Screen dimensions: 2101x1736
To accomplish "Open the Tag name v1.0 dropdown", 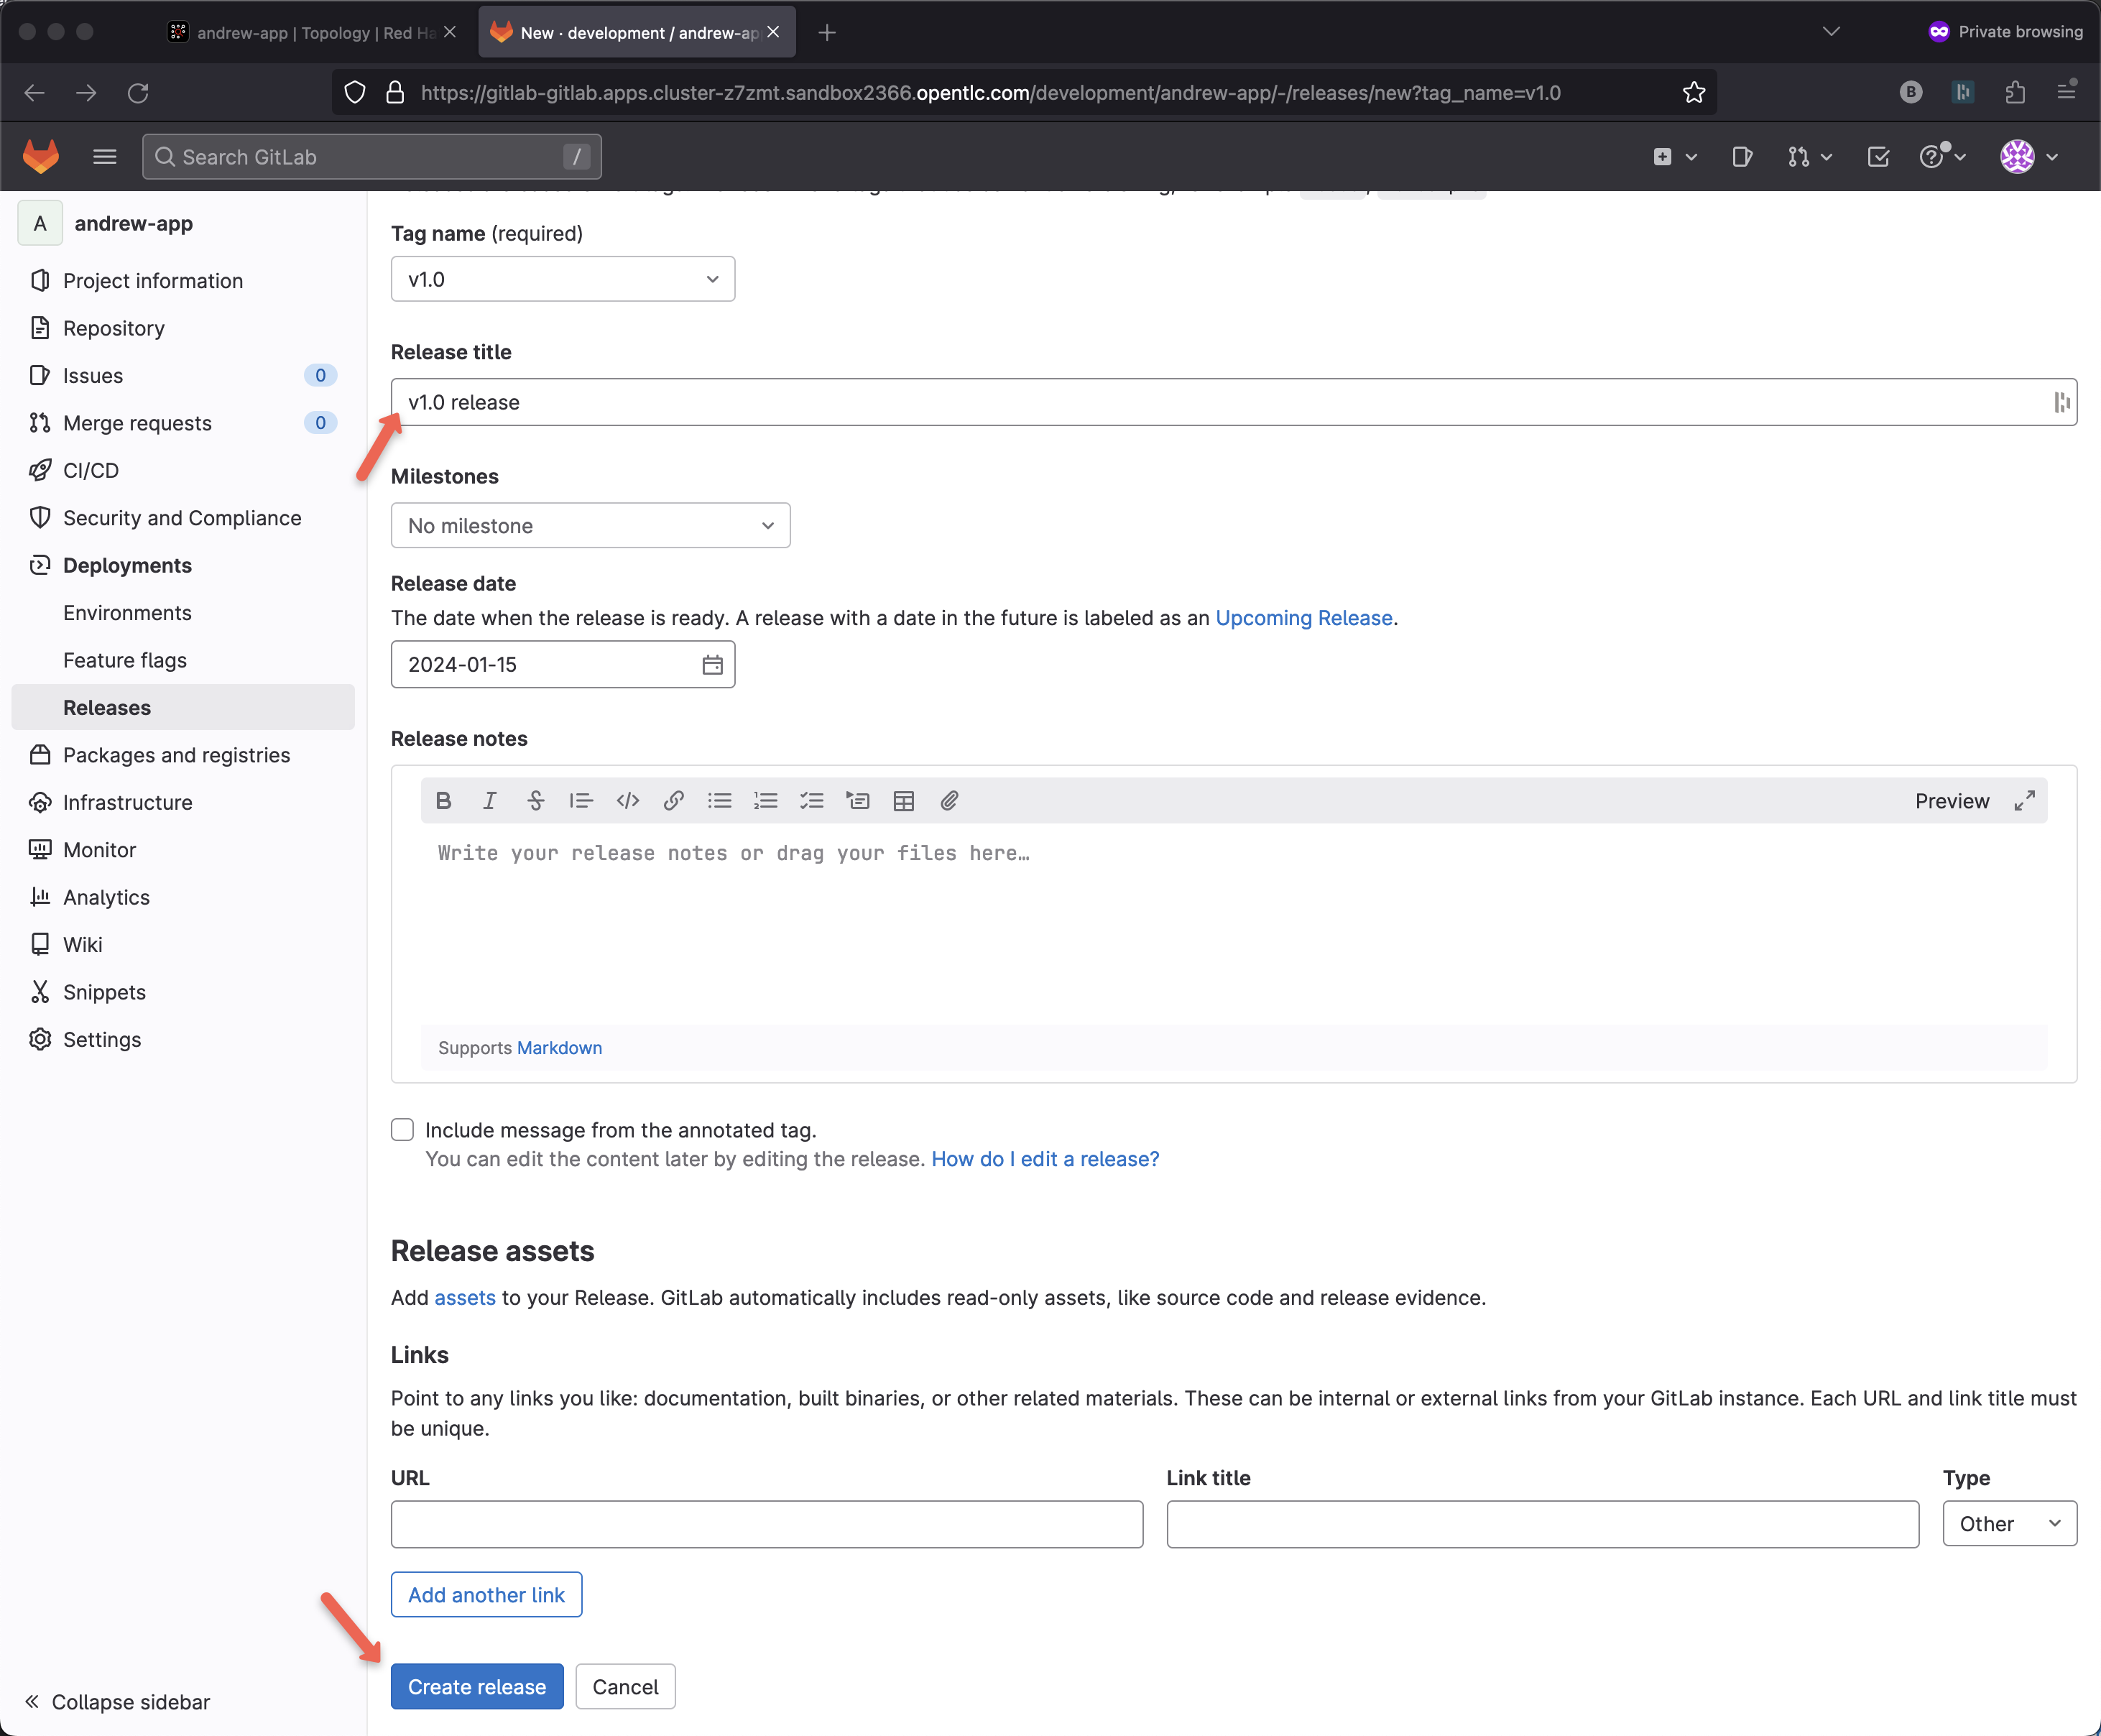I will pos(563,279).
